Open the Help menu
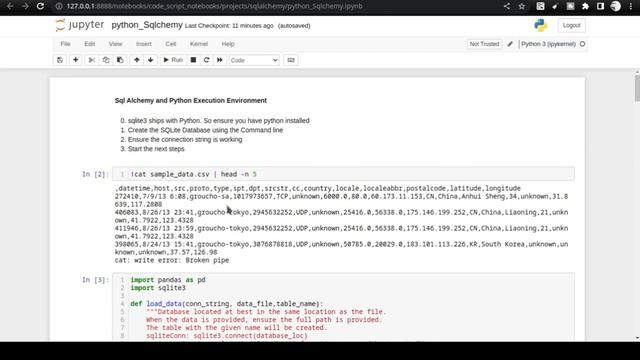This screenshot has width=640, height=360. (x=228, y=44)
